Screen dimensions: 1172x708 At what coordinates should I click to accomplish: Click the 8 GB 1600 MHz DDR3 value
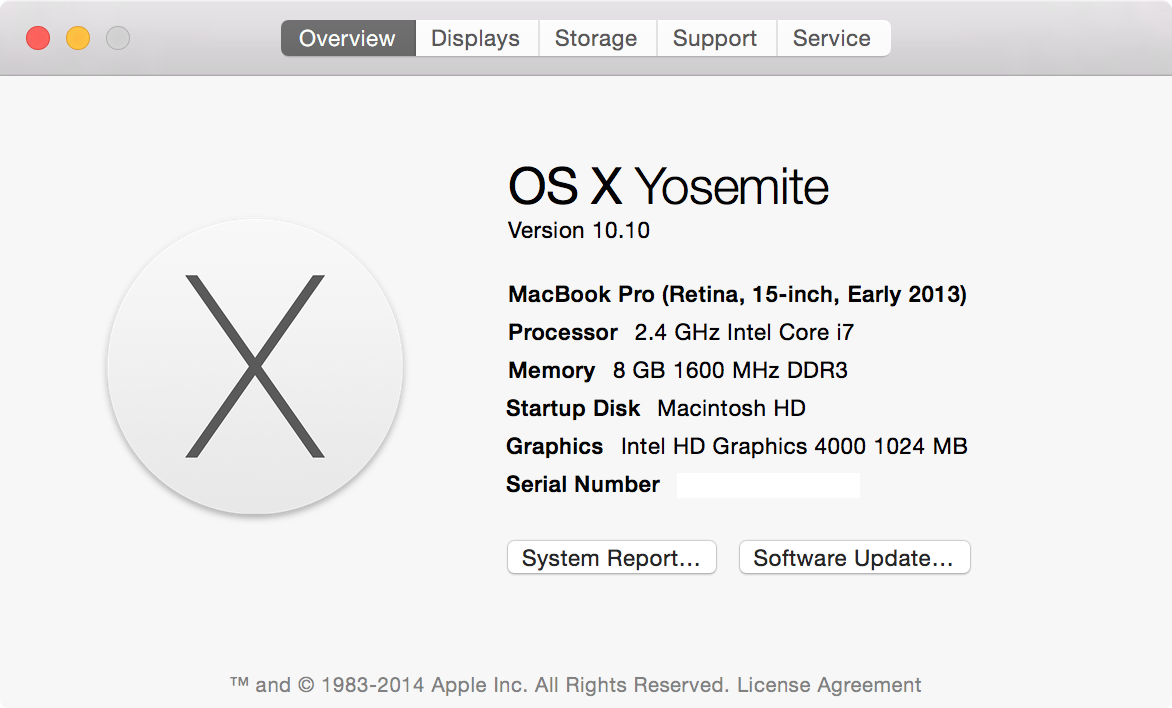pyautogui.click(x=730, y=370)
